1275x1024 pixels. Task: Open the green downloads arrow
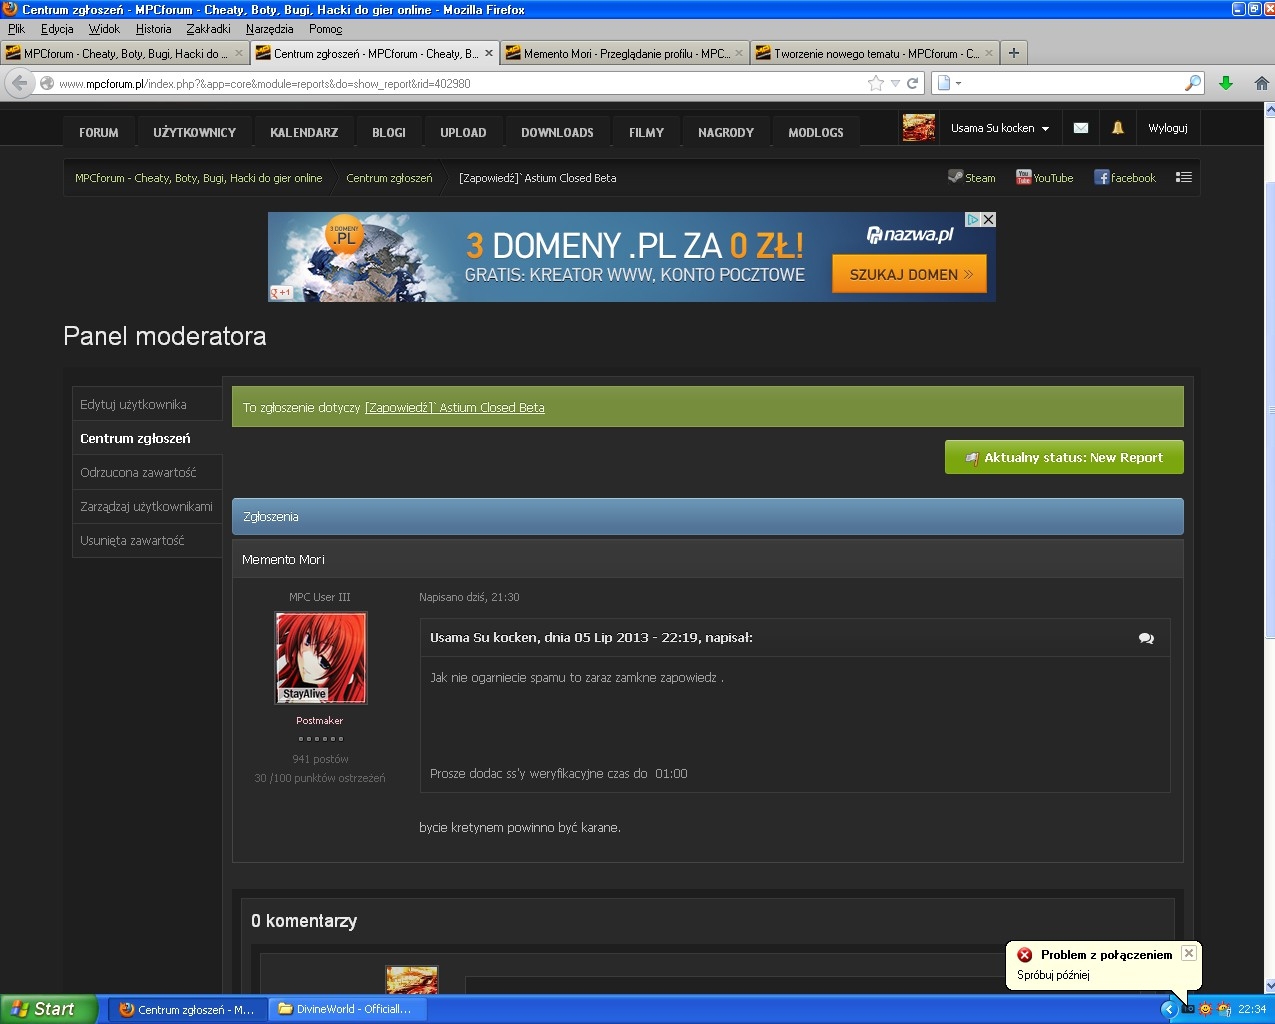[x=1226, y=83]
